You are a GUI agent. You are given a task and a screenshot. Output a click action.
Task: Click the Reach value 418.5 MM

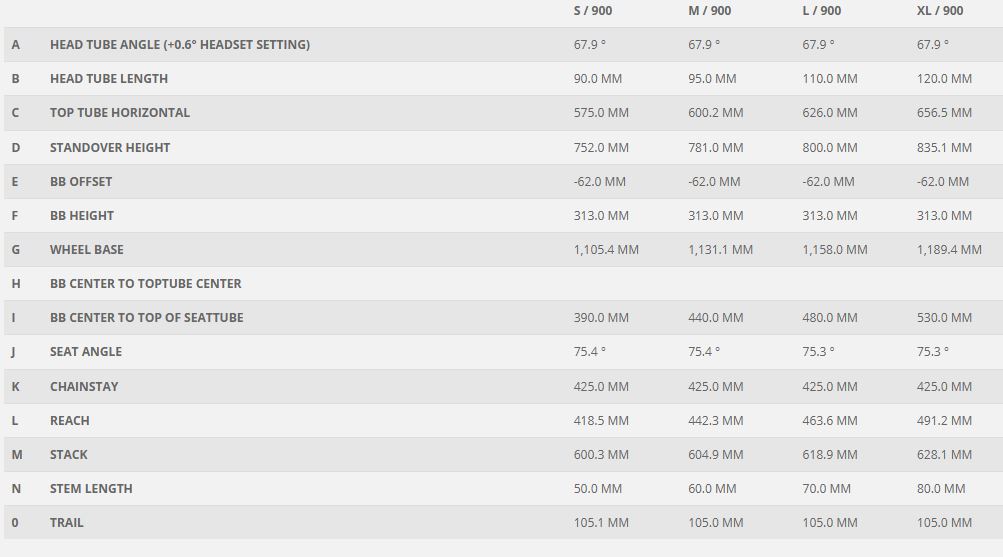[x=601, y=421]
